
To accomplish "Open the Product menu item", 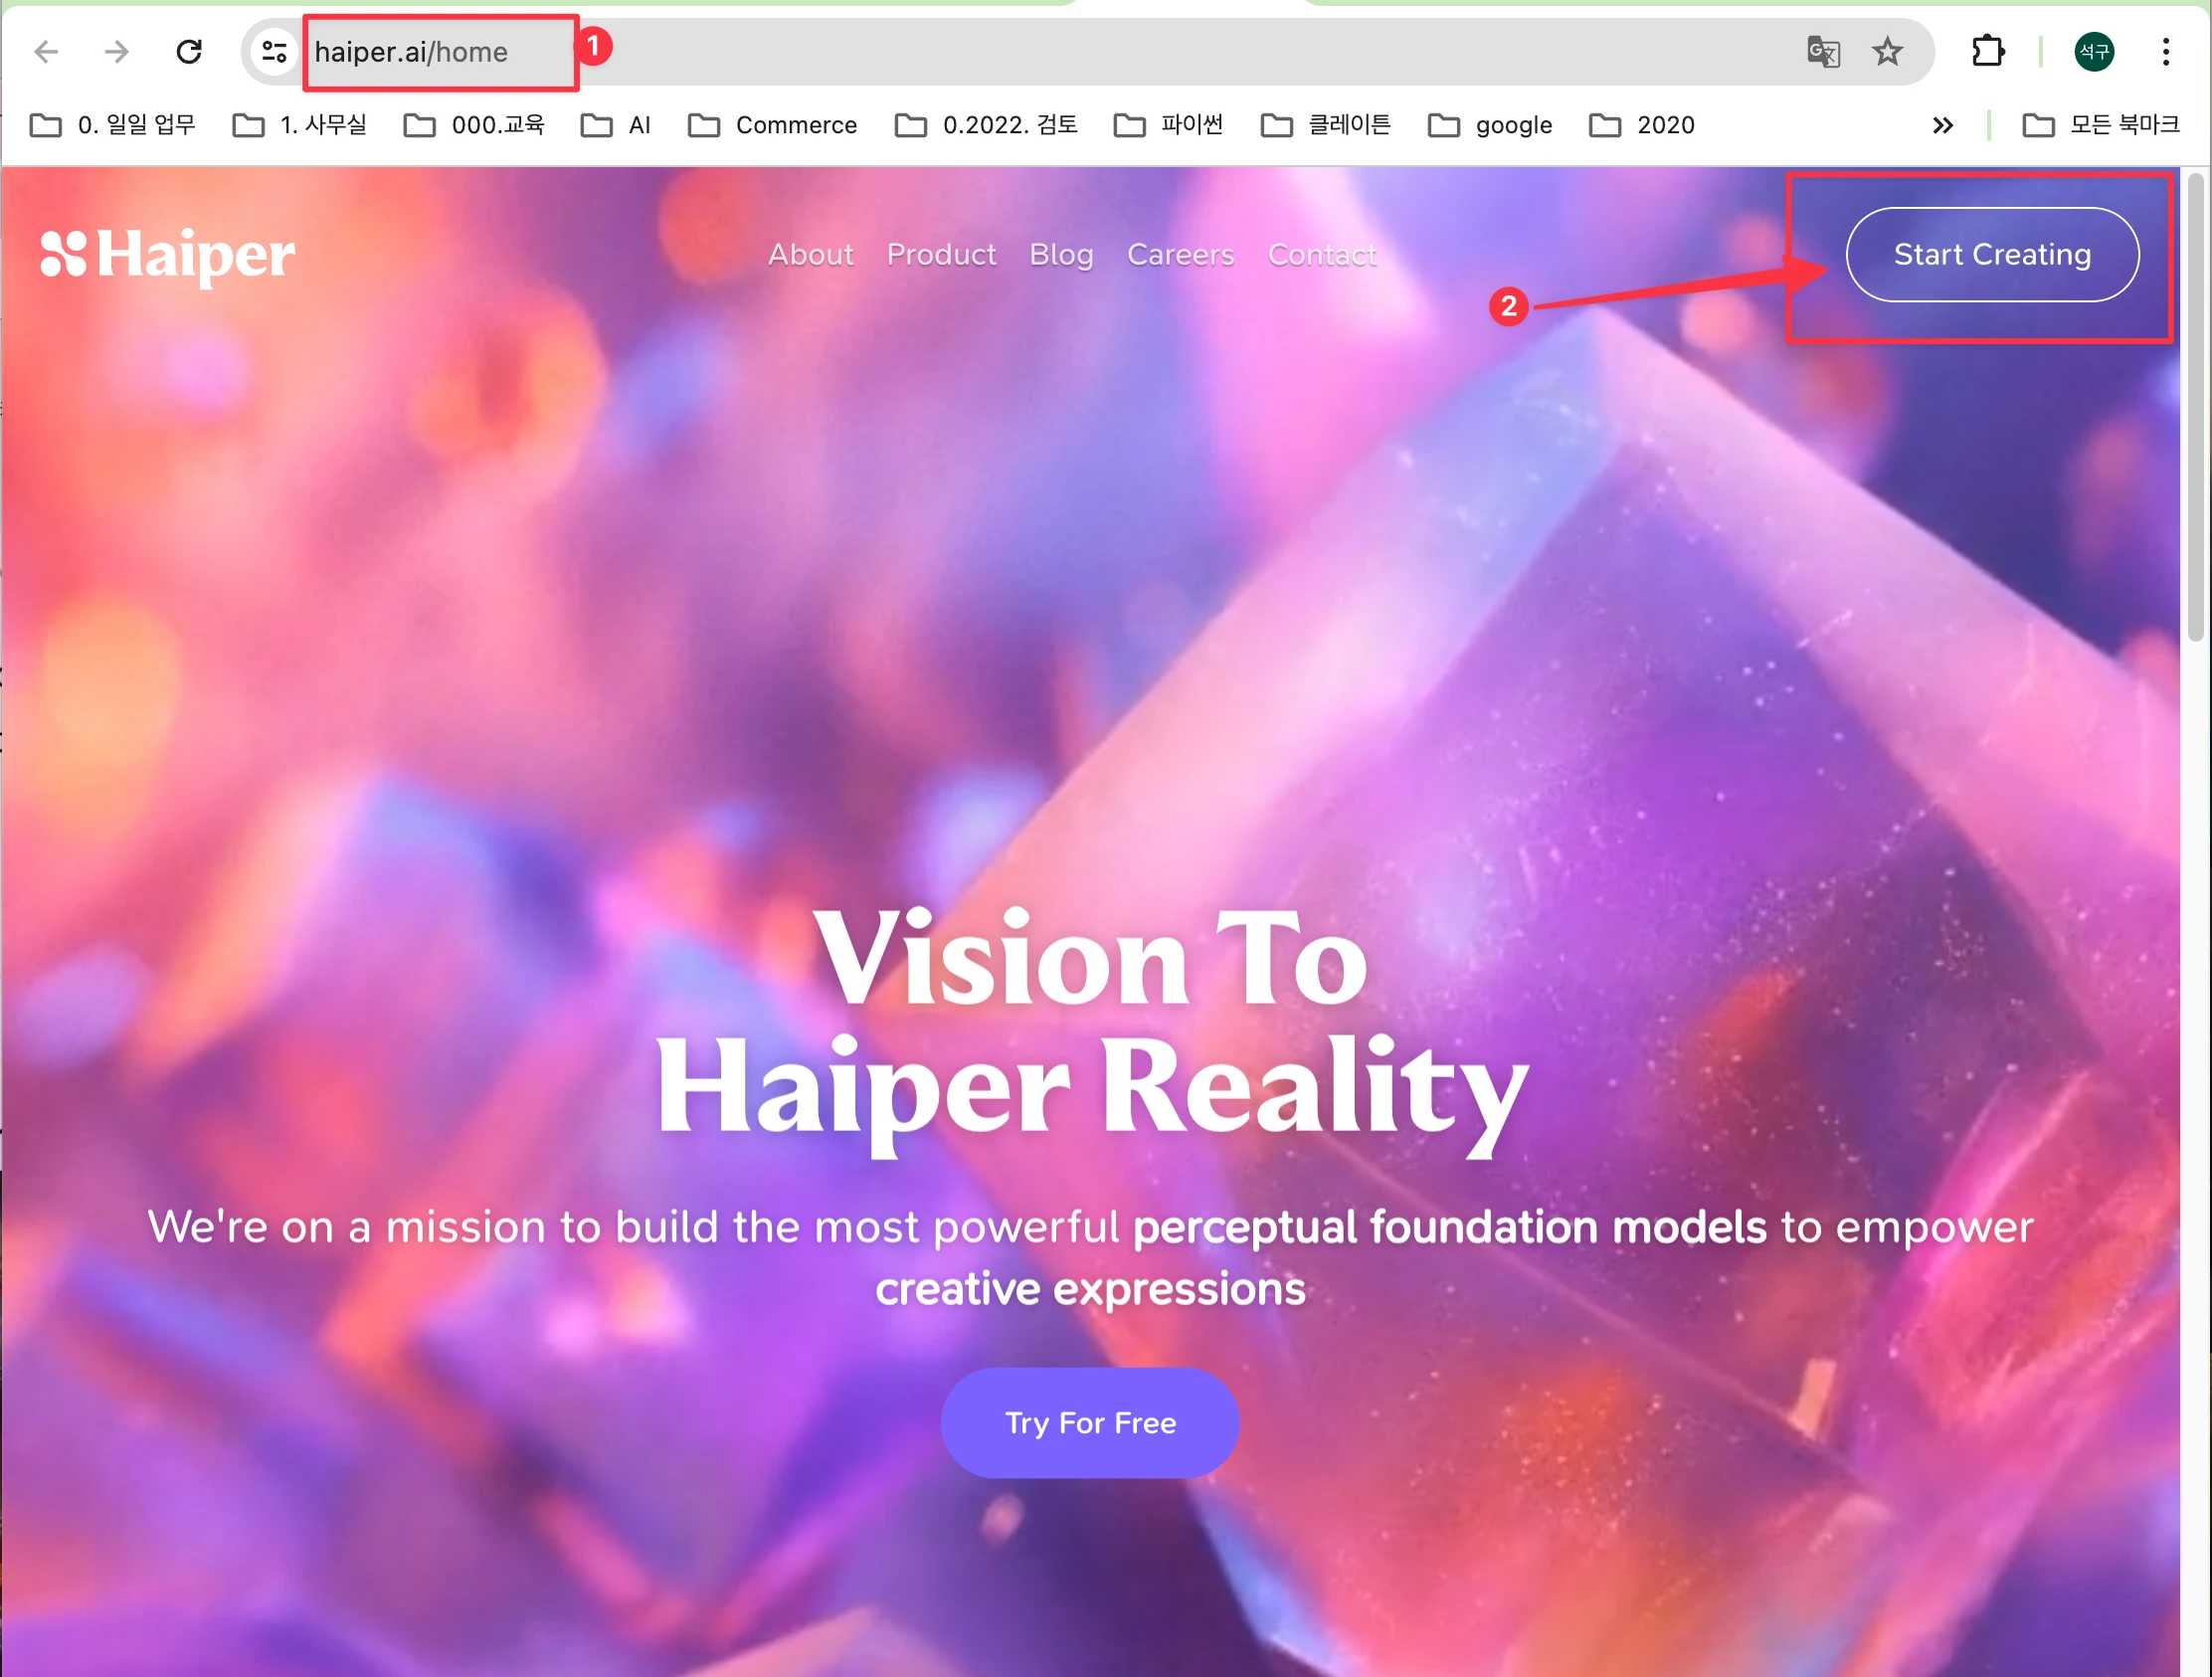I will click(x=941, y=255).
